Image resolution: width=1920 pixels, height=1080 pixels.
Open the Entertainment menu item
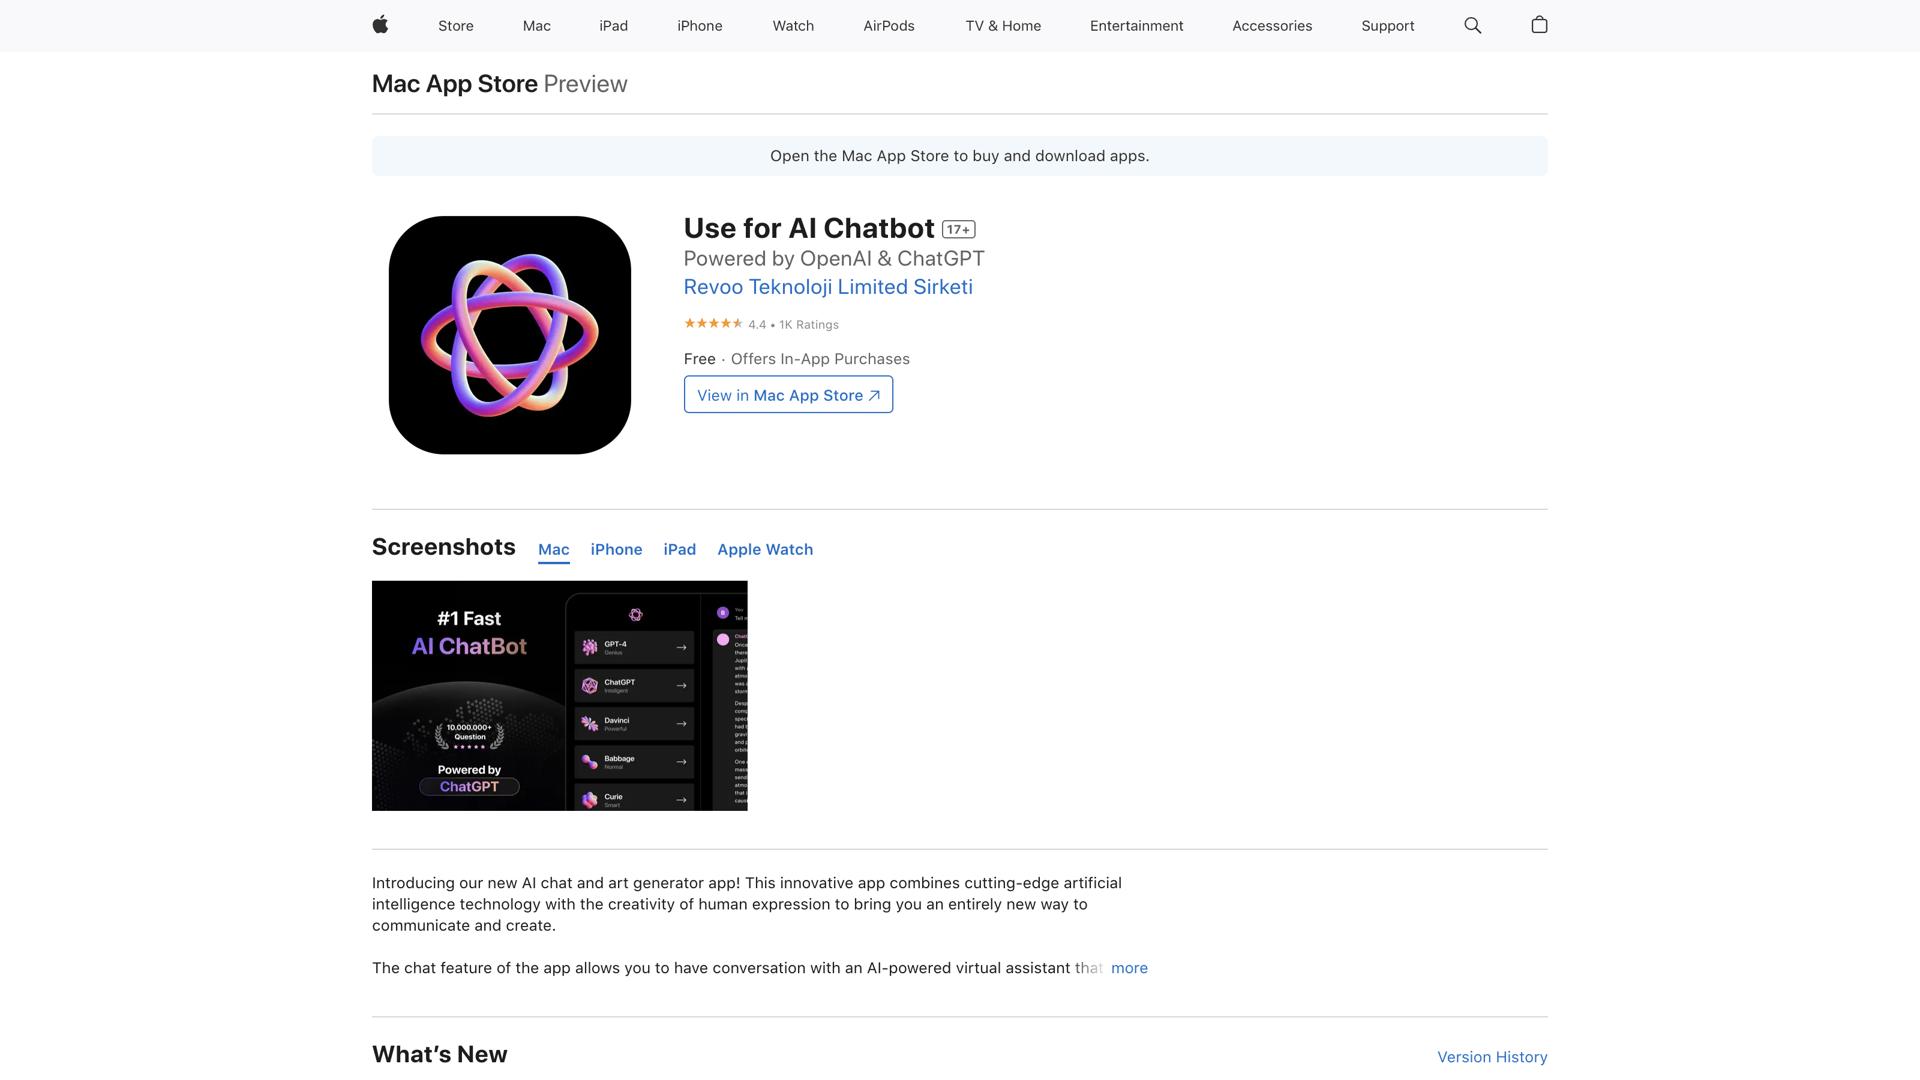(1136, 25)
